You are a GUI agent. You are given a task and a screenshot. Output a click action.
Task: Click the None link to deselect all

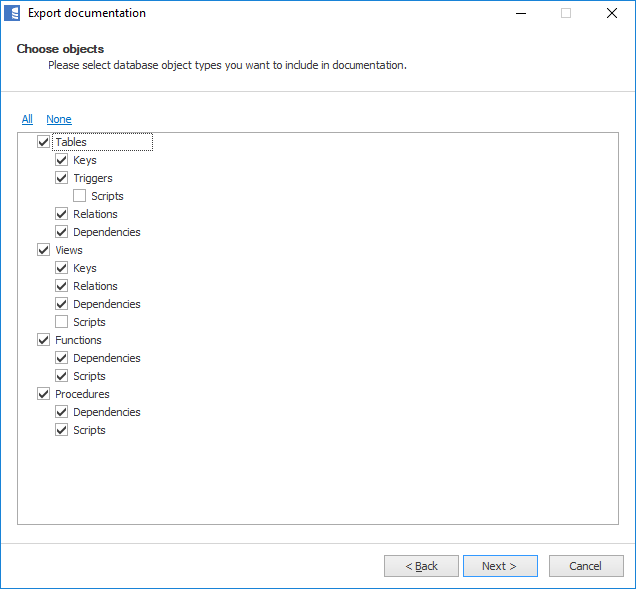tap(59, 119)
